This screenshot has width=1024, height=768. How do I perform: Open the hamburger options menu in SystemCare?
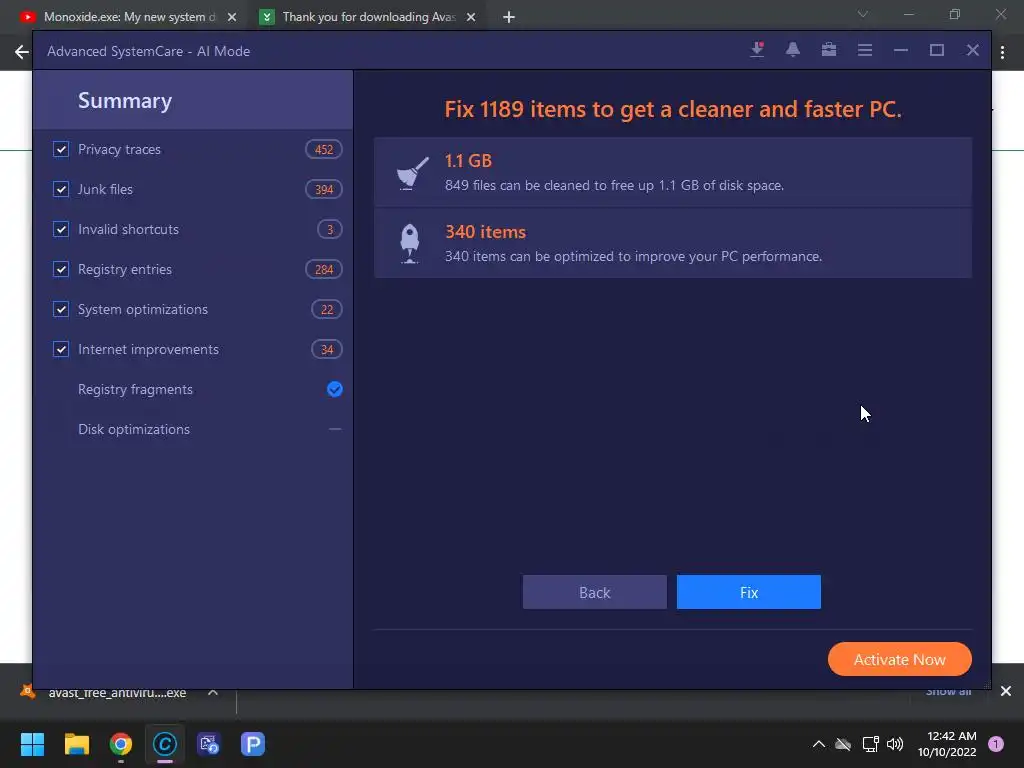click(x=865, y=50)
